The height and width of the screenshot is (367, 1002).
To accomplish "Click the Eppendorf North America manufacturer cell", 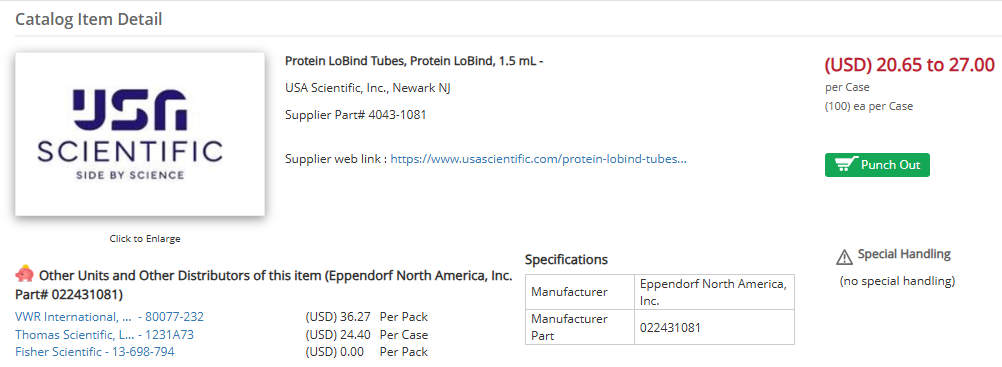I will (714, 292).
